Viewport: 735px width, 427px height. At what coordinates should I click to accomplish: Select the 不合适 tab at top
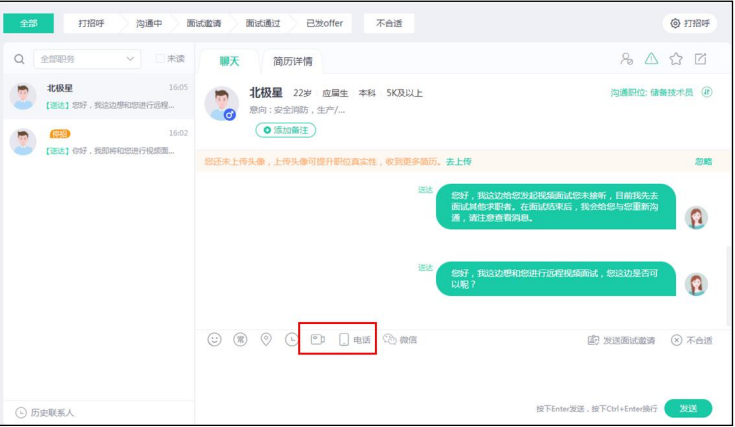[391, 23]
